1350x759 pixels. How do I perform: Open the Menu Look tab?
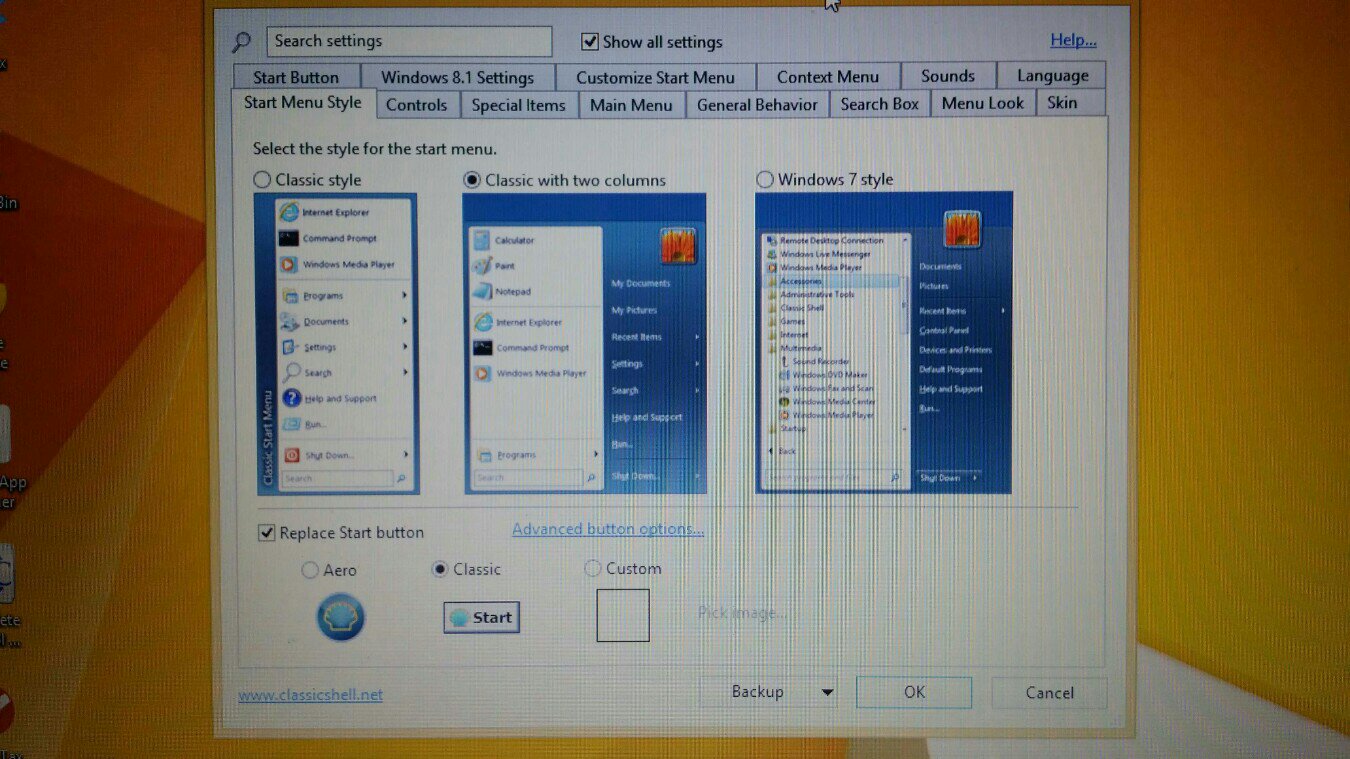pos(982,103)
